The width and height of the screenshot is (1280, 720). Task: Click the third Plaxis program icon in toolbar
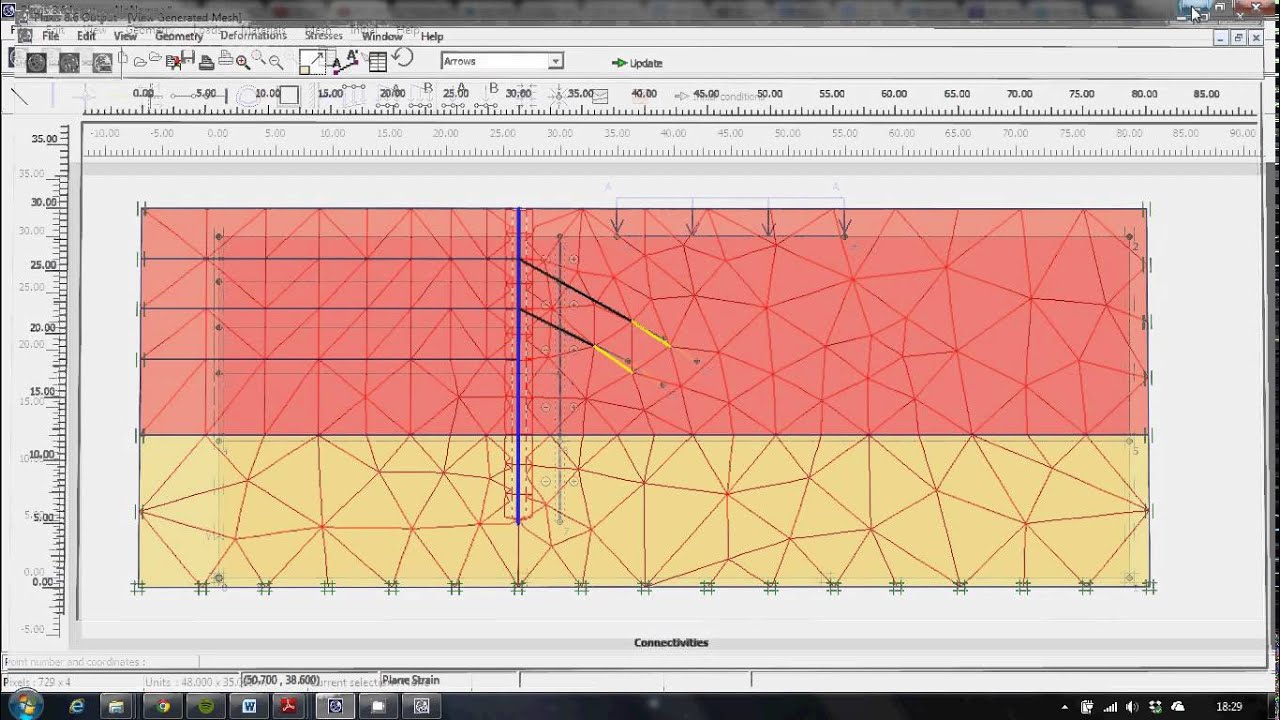click(x=102, y=62)
